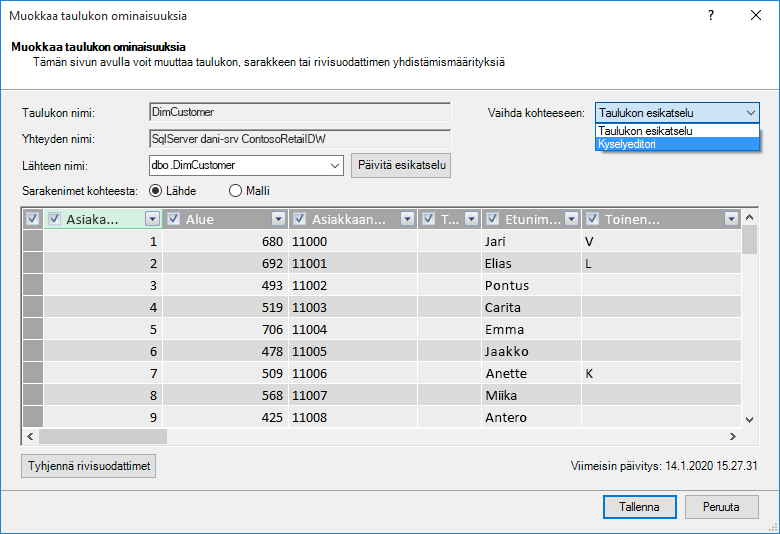The width and height of the screenshot is (780, 534).
Task: Save changes with the Tallenna button
Action: (x=640, y=507)
